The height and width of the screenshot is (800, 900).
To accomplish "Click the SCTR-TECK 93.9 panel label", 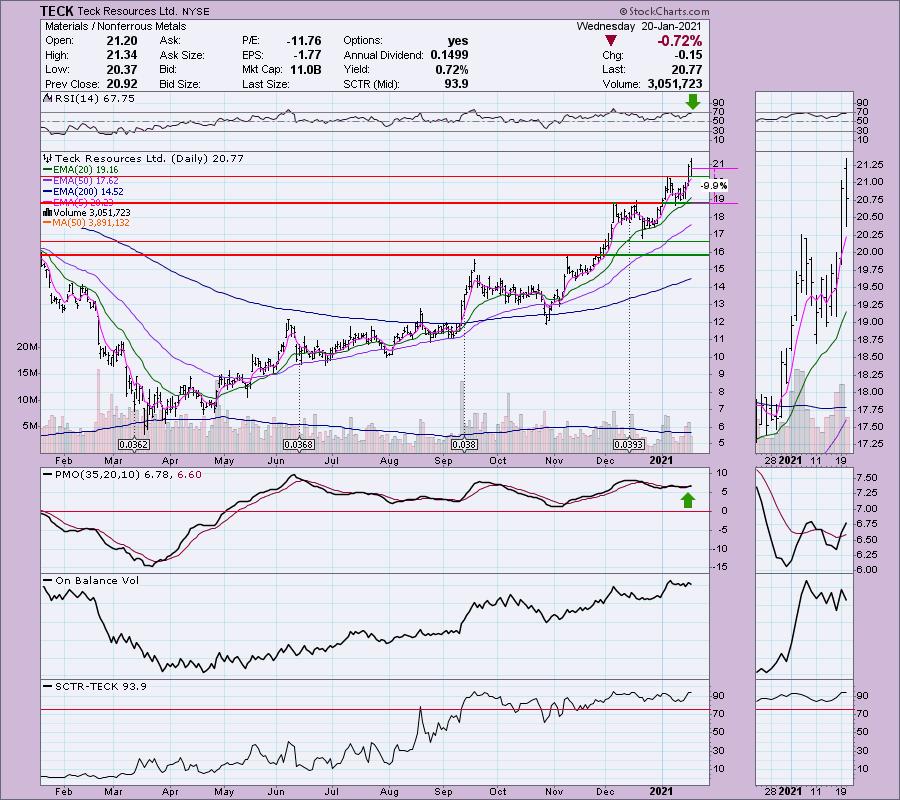I will point(95,686).
